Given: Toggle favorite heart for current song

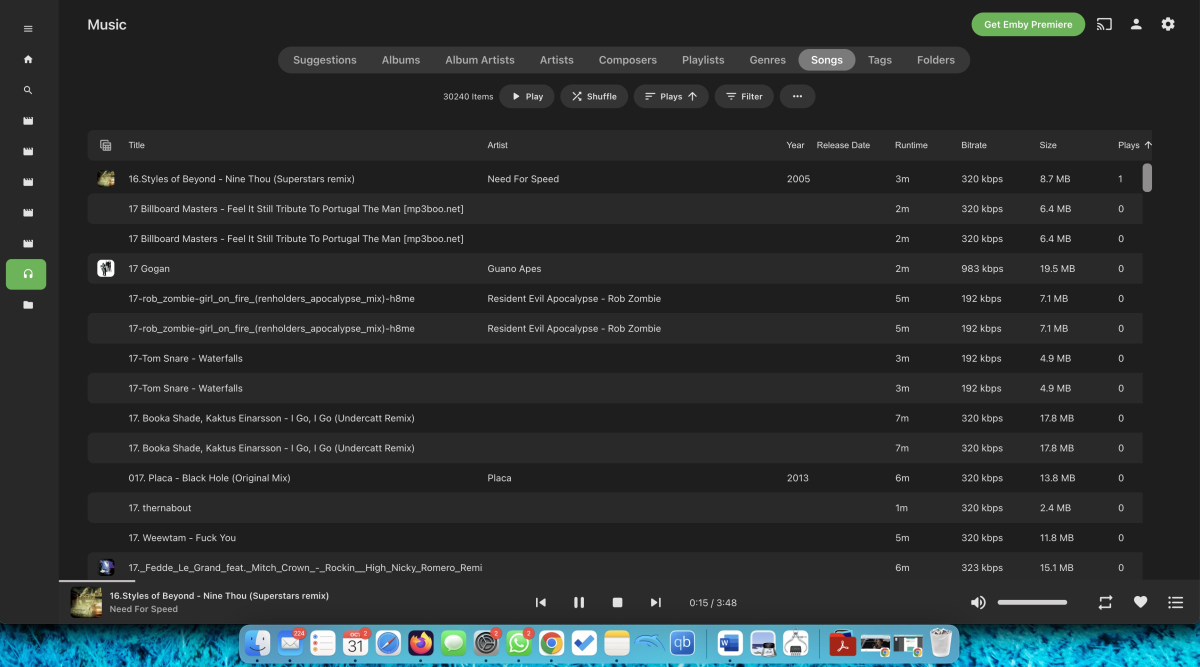Looking at the screenshot, I should [x=1140, y=602].
